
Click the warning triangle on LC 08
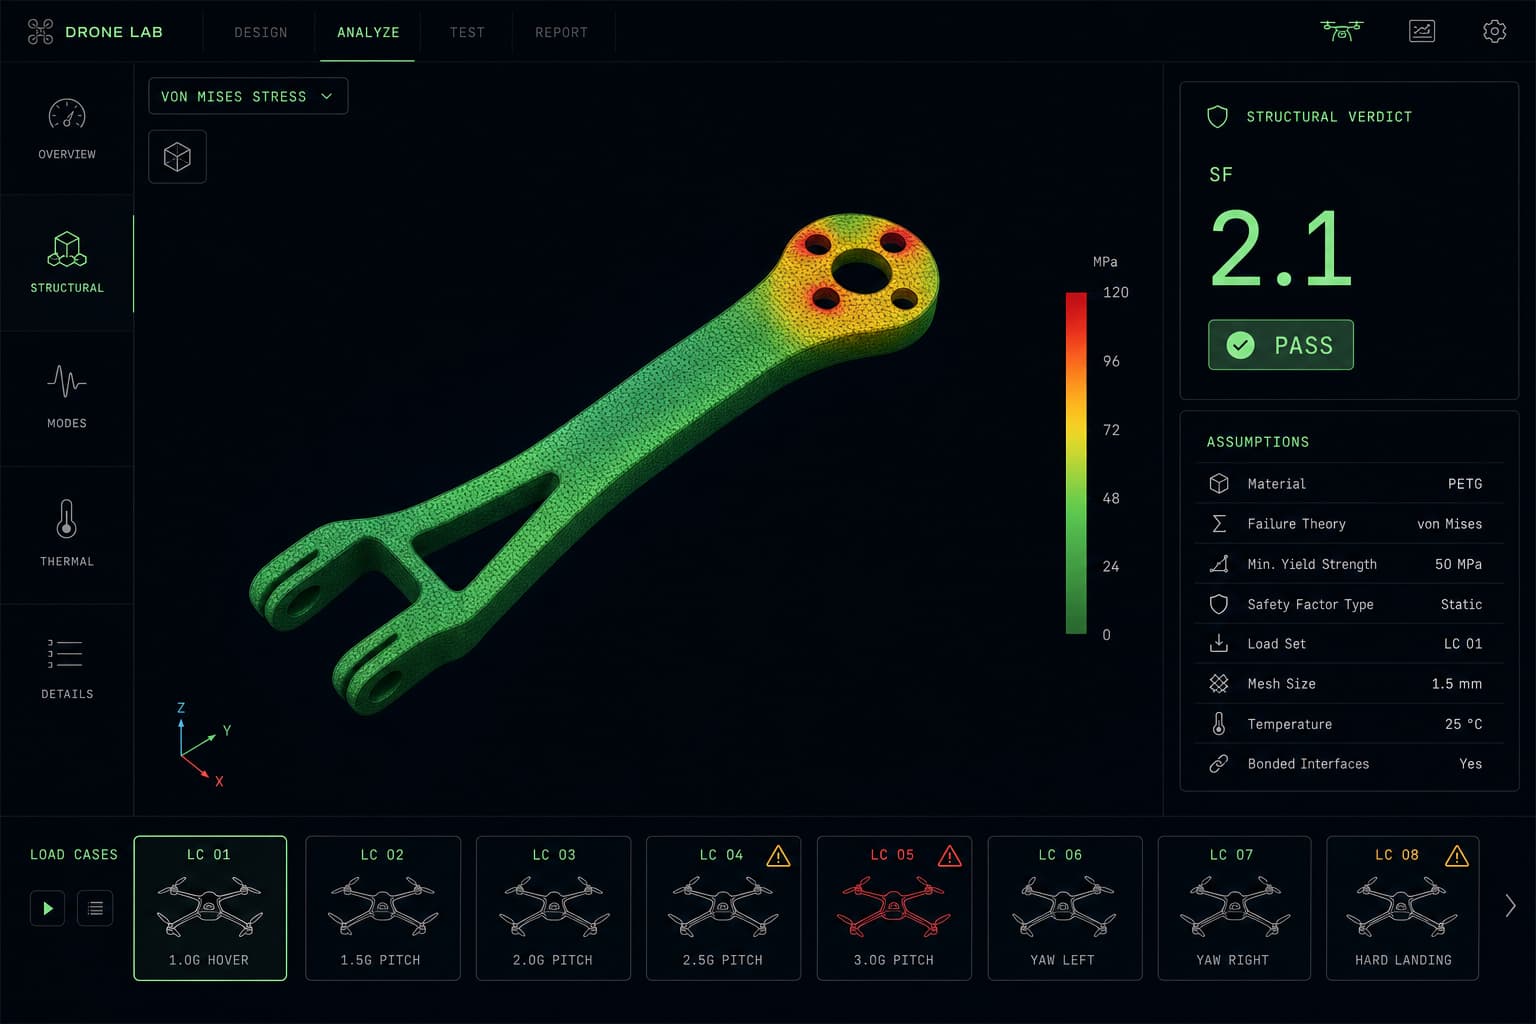tap(1456, 855)
